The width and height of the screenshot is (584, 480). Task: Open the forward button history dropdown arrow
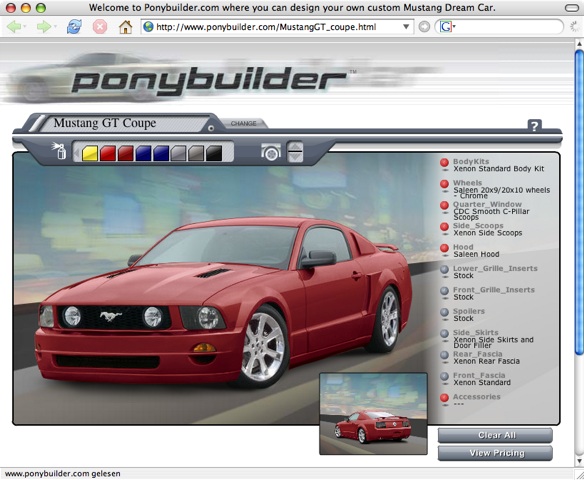coord(55,27)
